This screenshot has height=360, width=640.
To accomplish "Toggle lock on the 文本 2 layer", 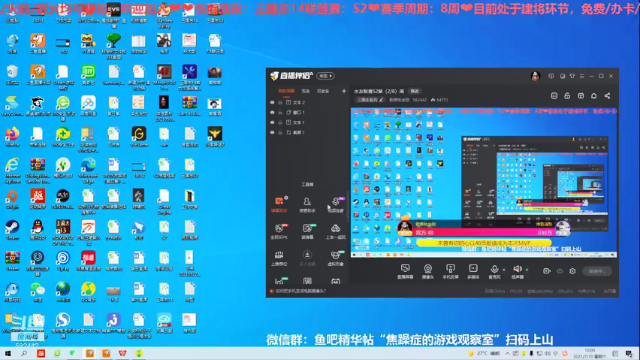I will pyautogui.click(x=280, y=102).
